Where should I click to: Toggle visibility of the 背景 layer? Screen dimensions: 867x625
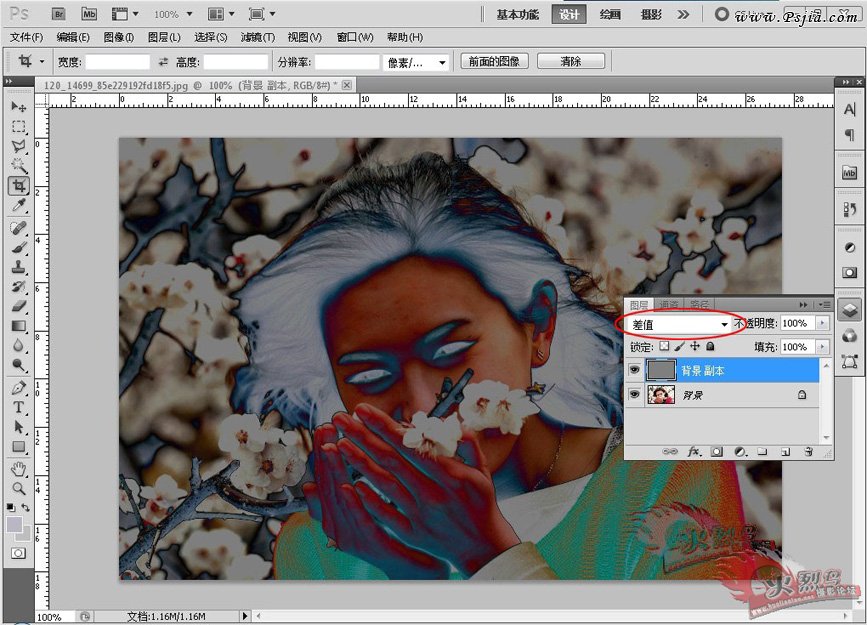coord(634,395)
